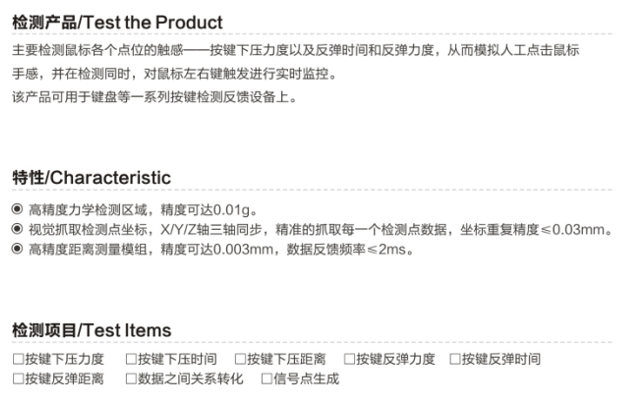This screenshot has width=631, height=409.
Task: Check the 数据之间关系转化 checkbox
Action: coord(131,379)
